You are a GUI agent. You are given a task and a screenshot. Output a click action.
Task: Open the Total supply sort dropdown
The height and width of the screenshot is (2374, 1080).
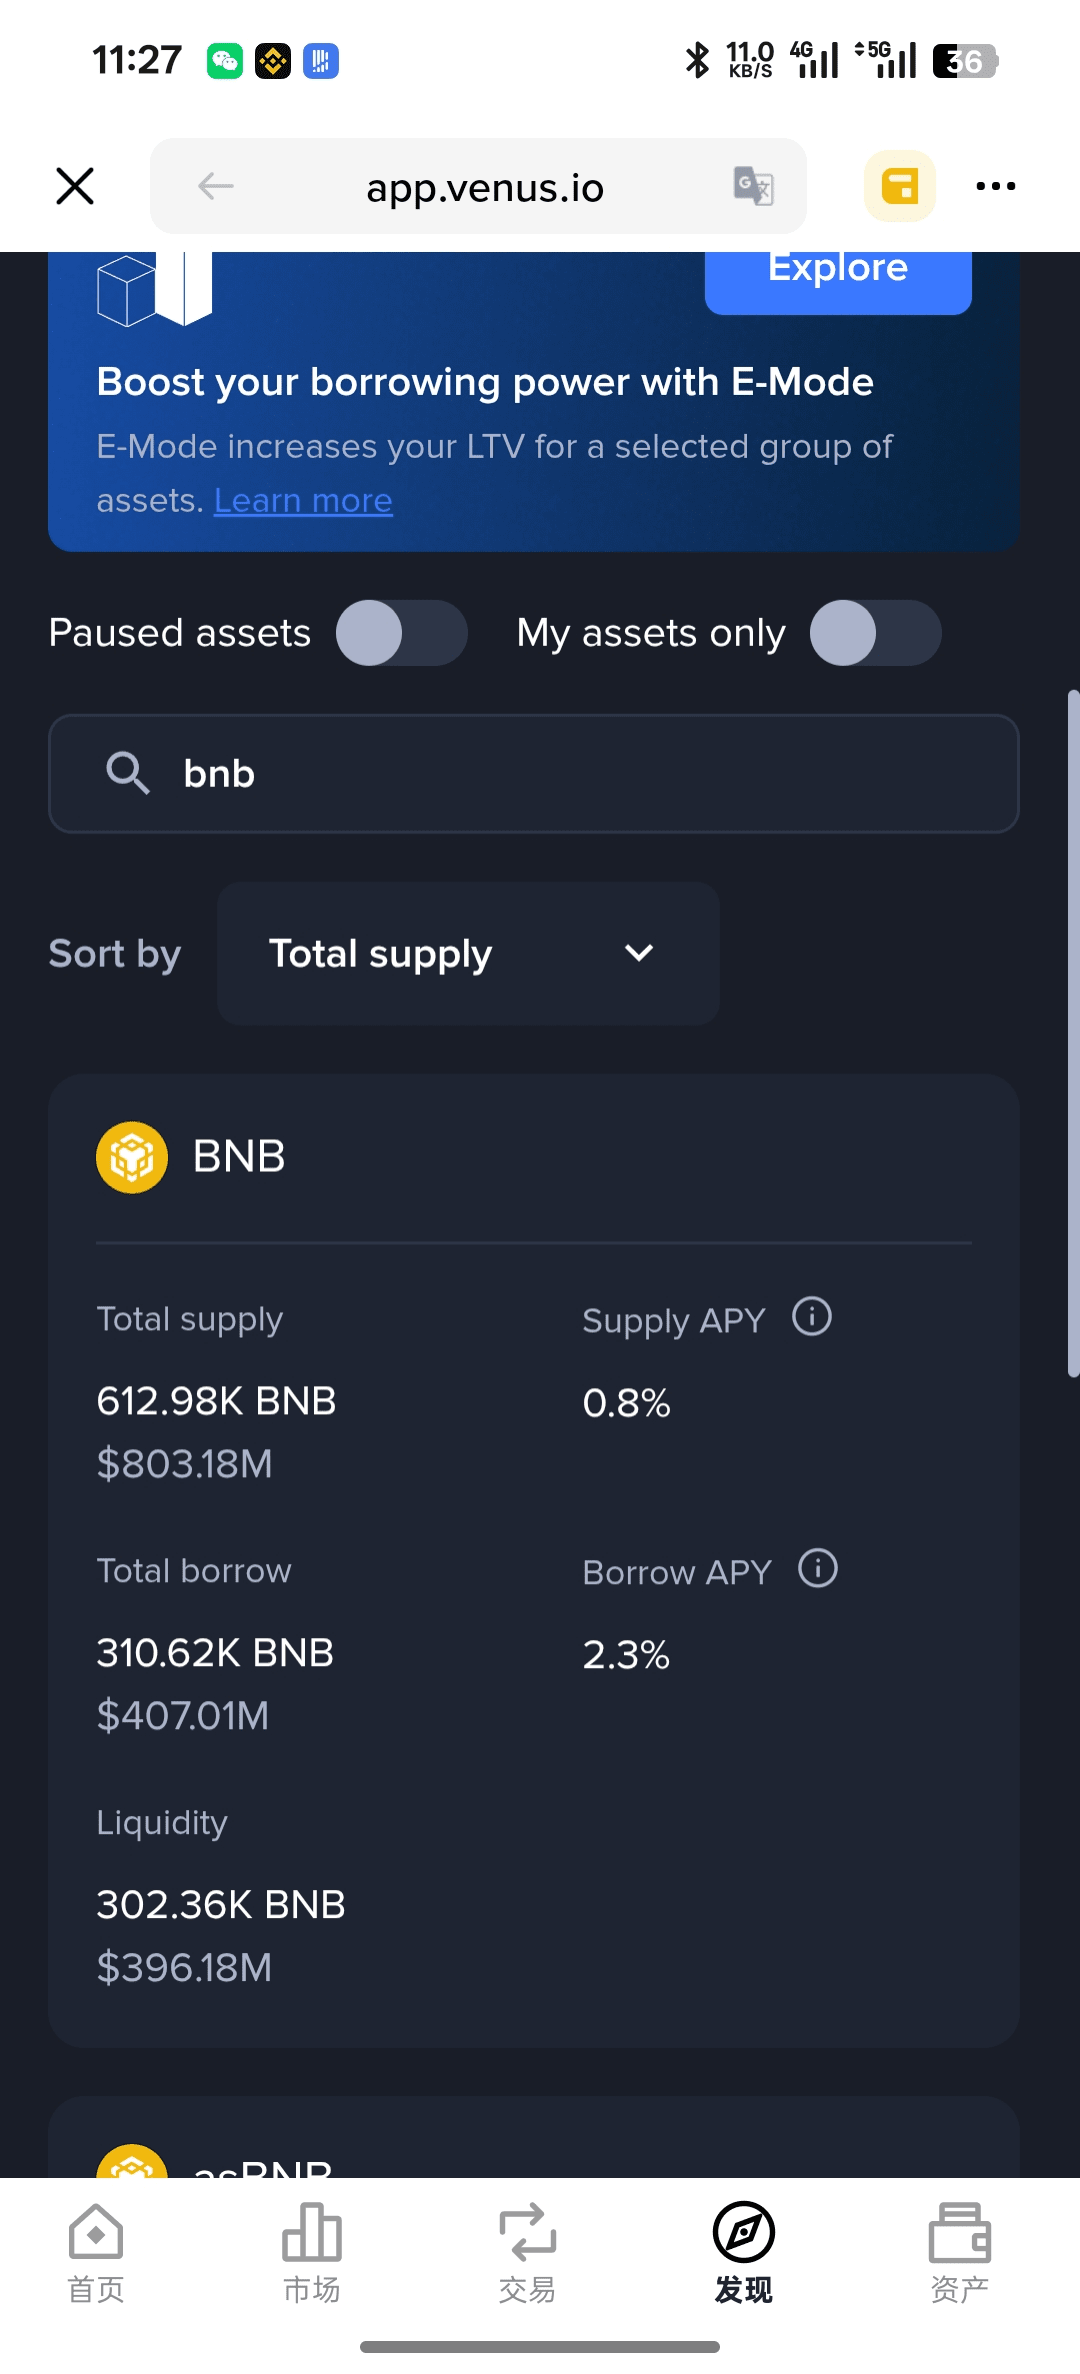pos(467,954)
